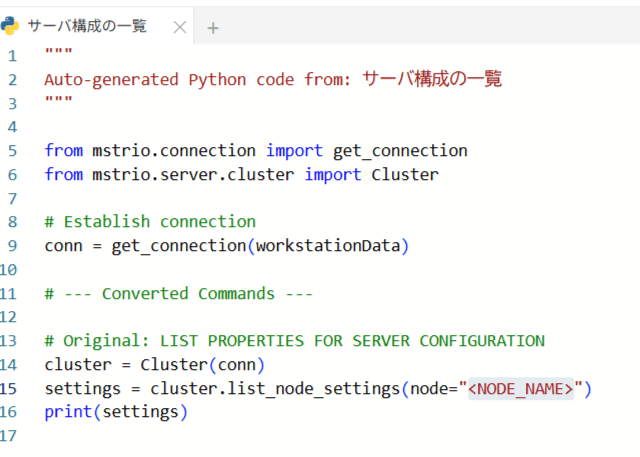Click line number 1 in the gutter
Viewport: 640px width, 457px height.
(x=12, y=55)
